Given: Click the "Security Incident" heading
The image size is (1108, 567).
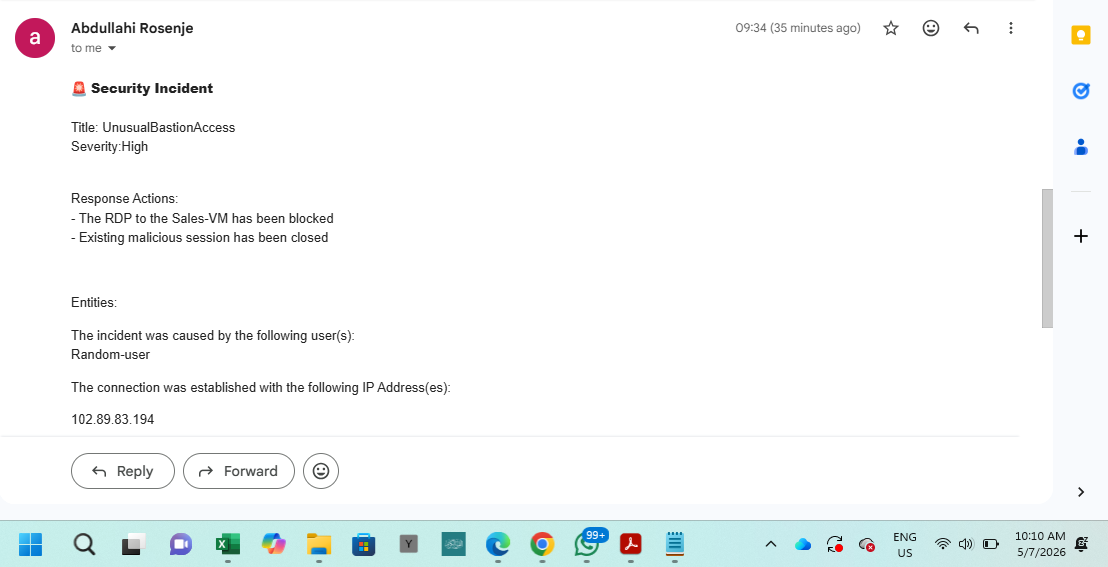Looking at the screenshot, I should [x=152, y=88].
